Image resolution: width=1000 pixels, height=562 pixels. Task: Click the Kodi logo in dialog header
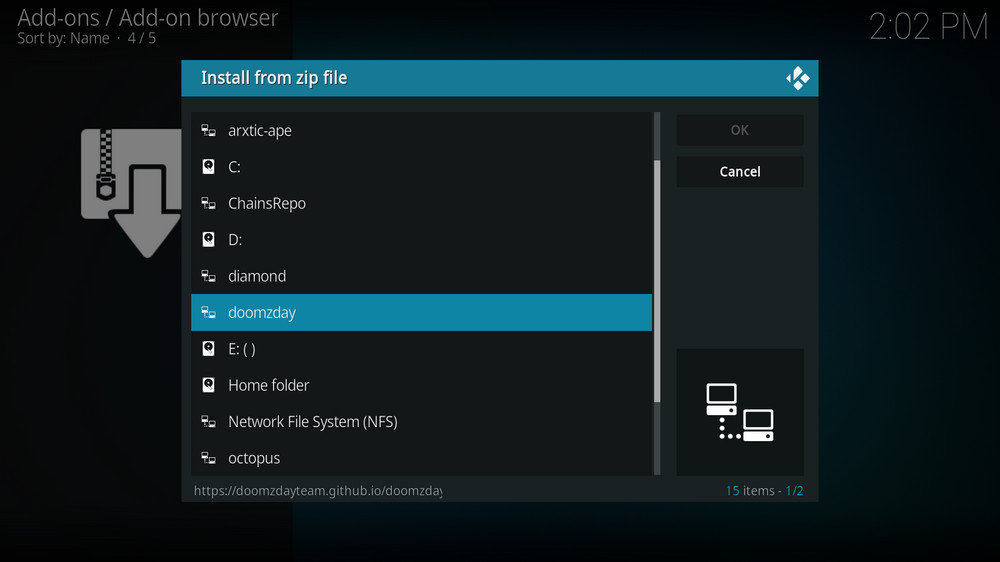[797, 78]
